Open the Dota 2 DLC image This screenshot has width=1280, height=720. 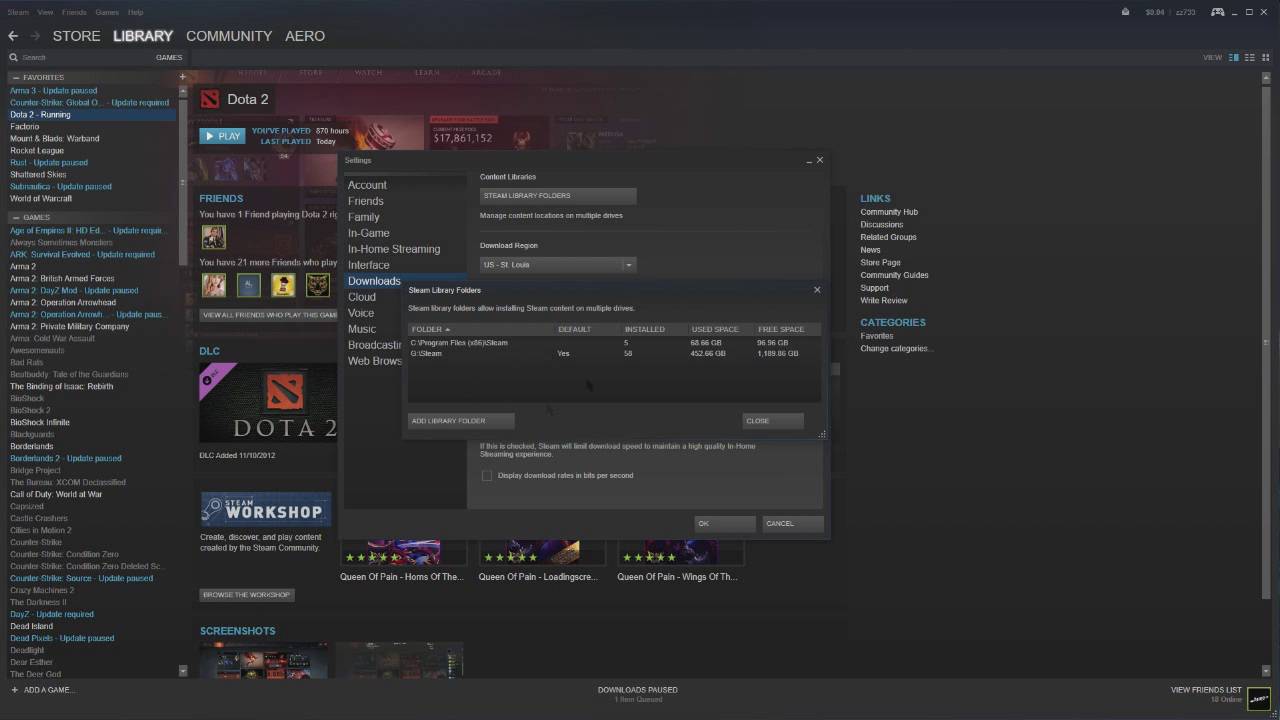pyautogui.click(x=268, y=402)
